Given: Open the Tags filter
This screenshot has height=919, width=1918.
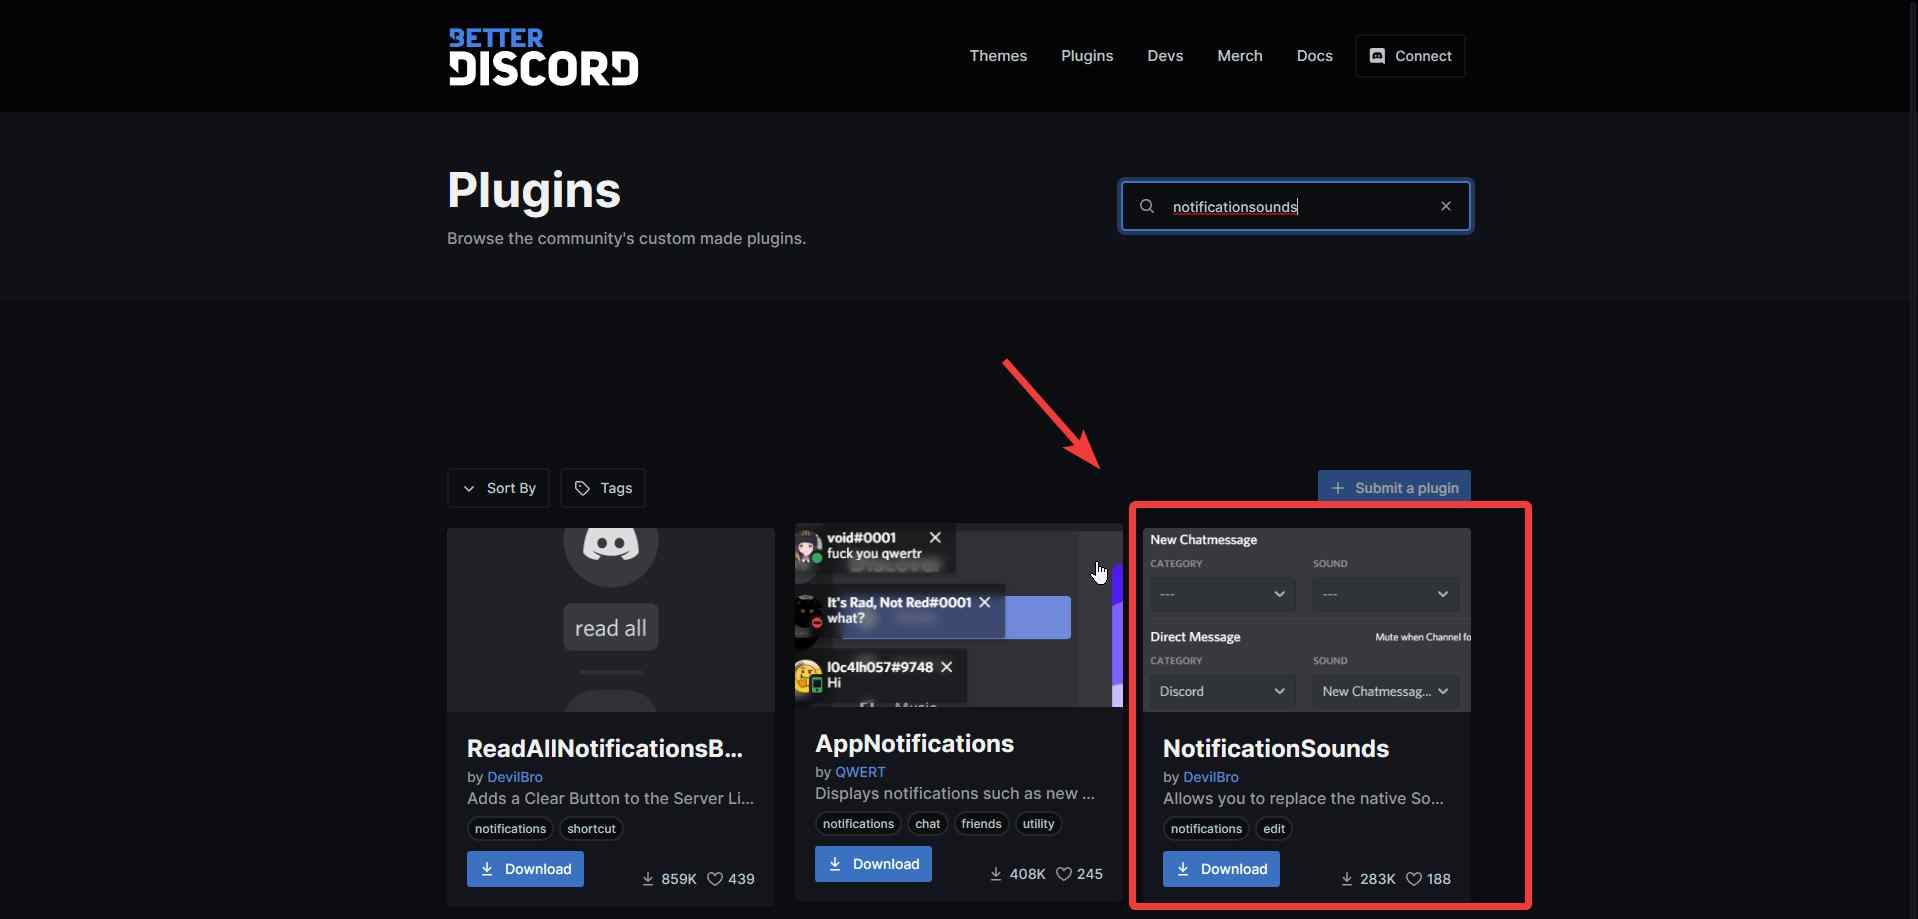Looking at the screenshot, I should click(x=603, y=488).
